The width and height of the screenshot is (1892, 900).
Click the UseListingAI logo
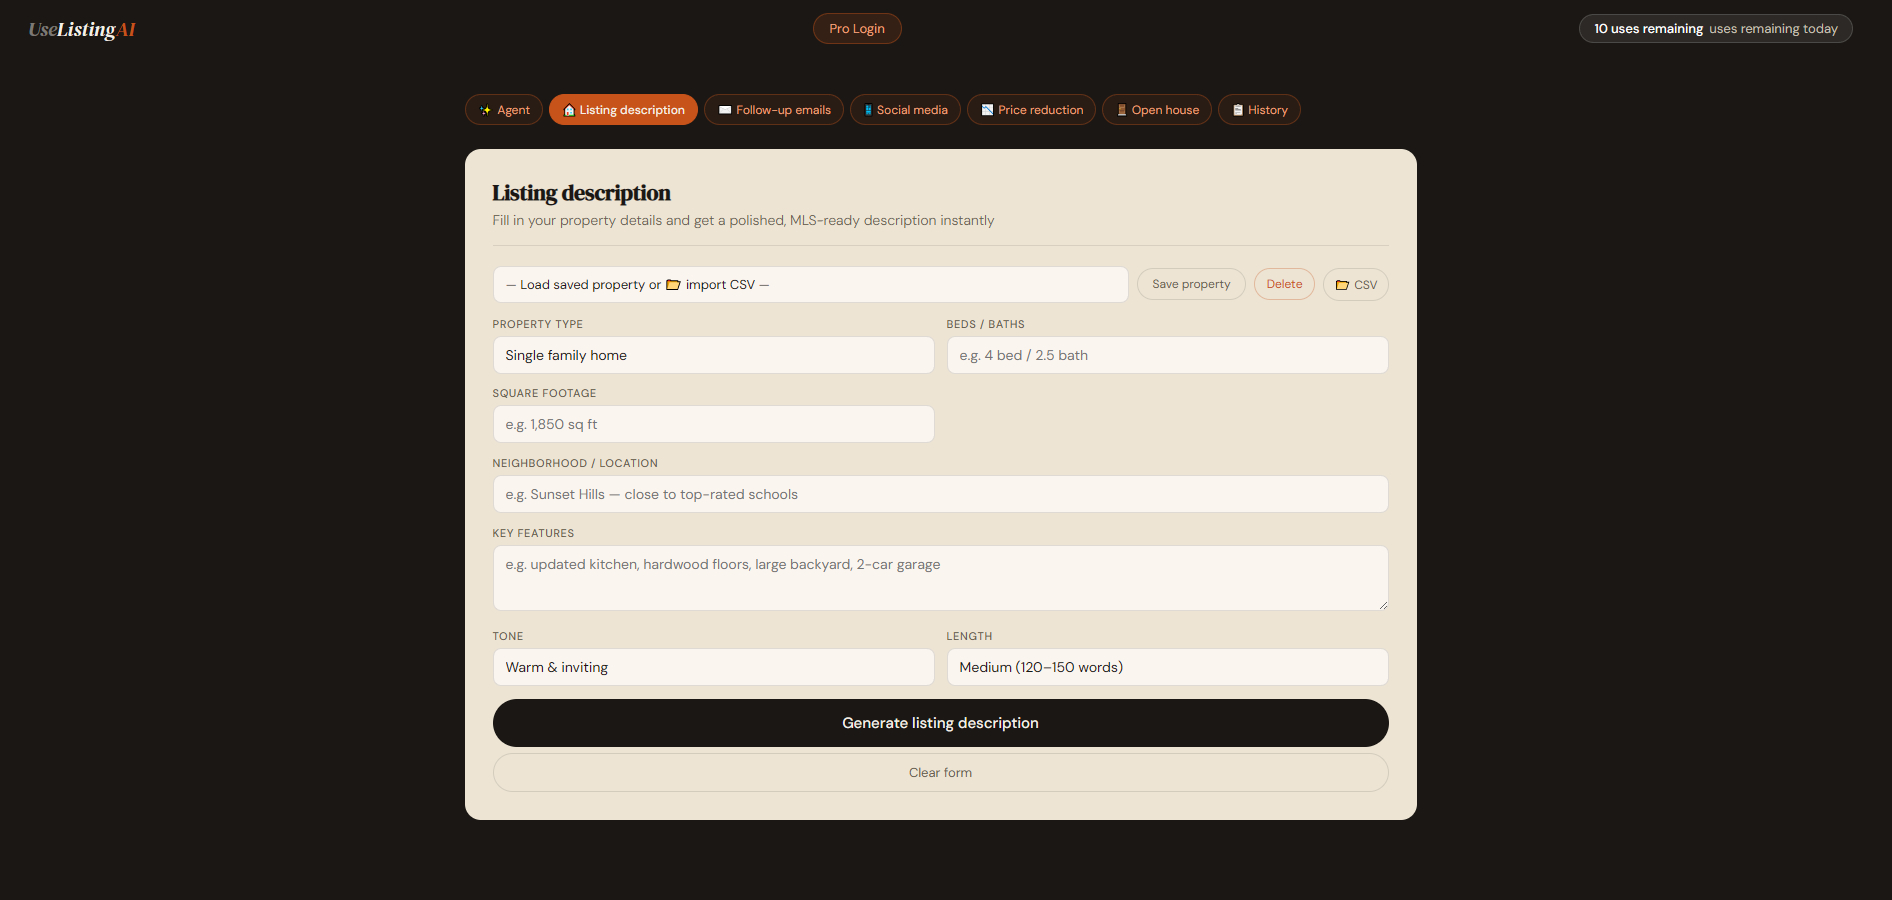coord(82,30)
